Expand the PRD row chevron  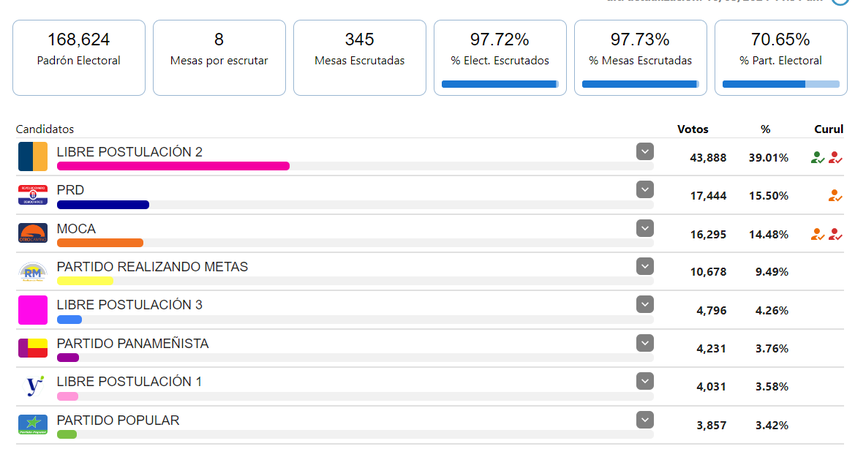tap(645, 189)
